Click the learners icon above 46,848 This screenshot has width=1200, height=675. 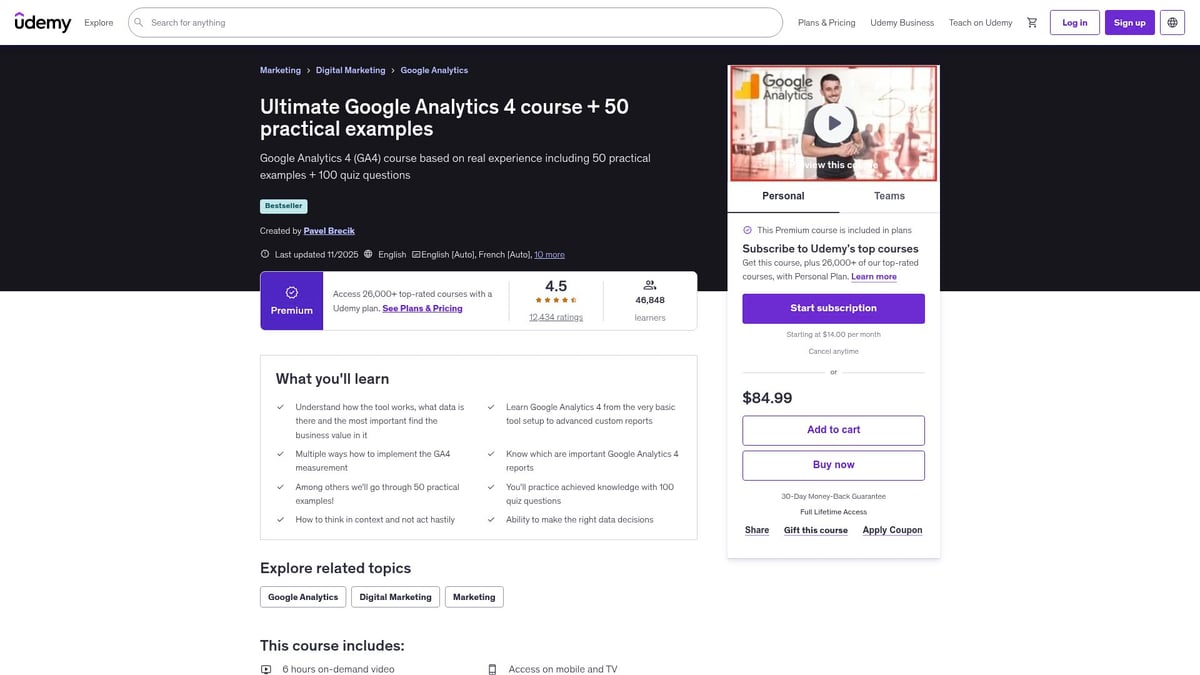(649, 284)
